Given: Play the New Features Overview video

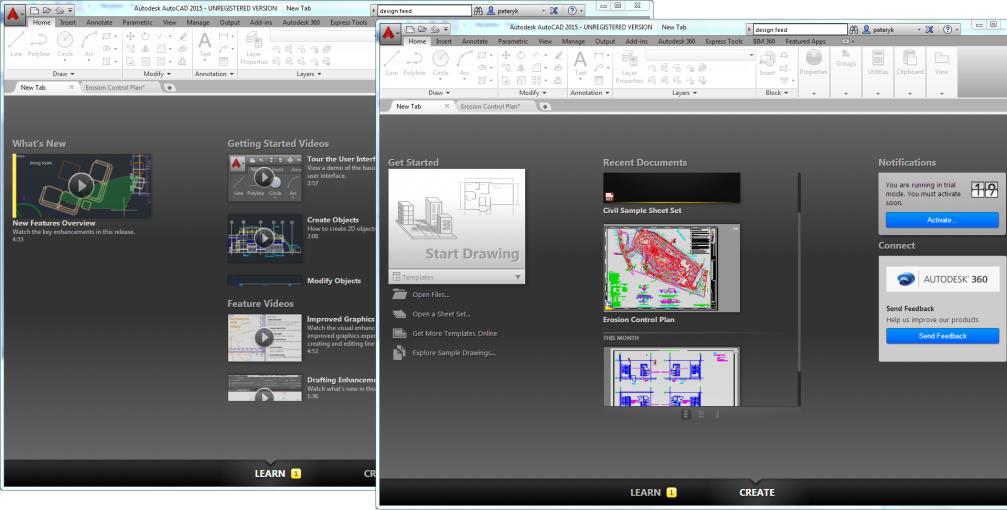Looking at the screenshot, I should pos(82,186).
